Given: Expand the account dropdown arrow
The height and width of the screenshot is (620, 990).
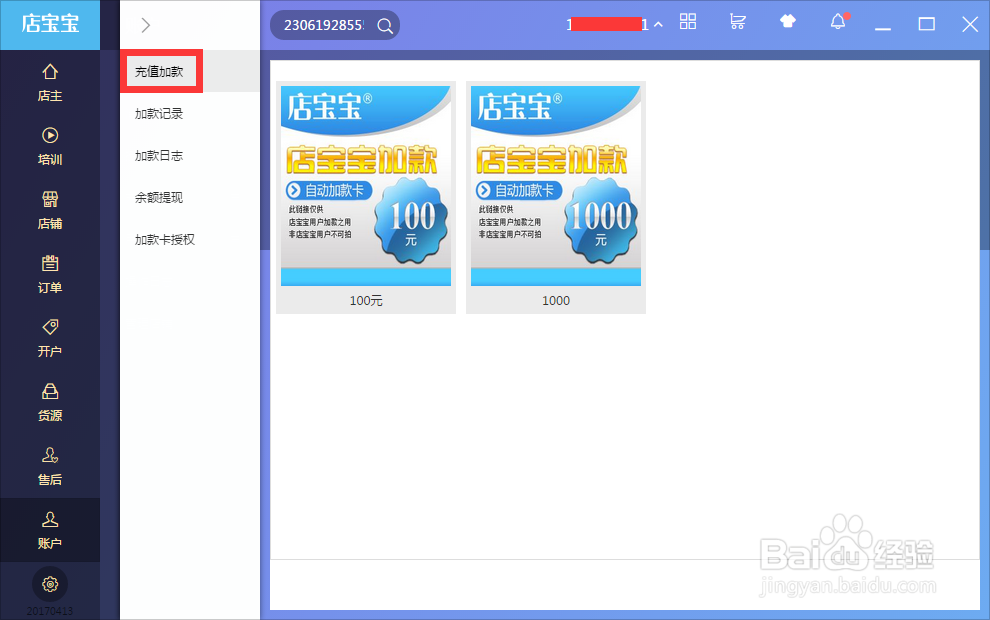Looking at the screenshot, I should click(x=659, y=25).
